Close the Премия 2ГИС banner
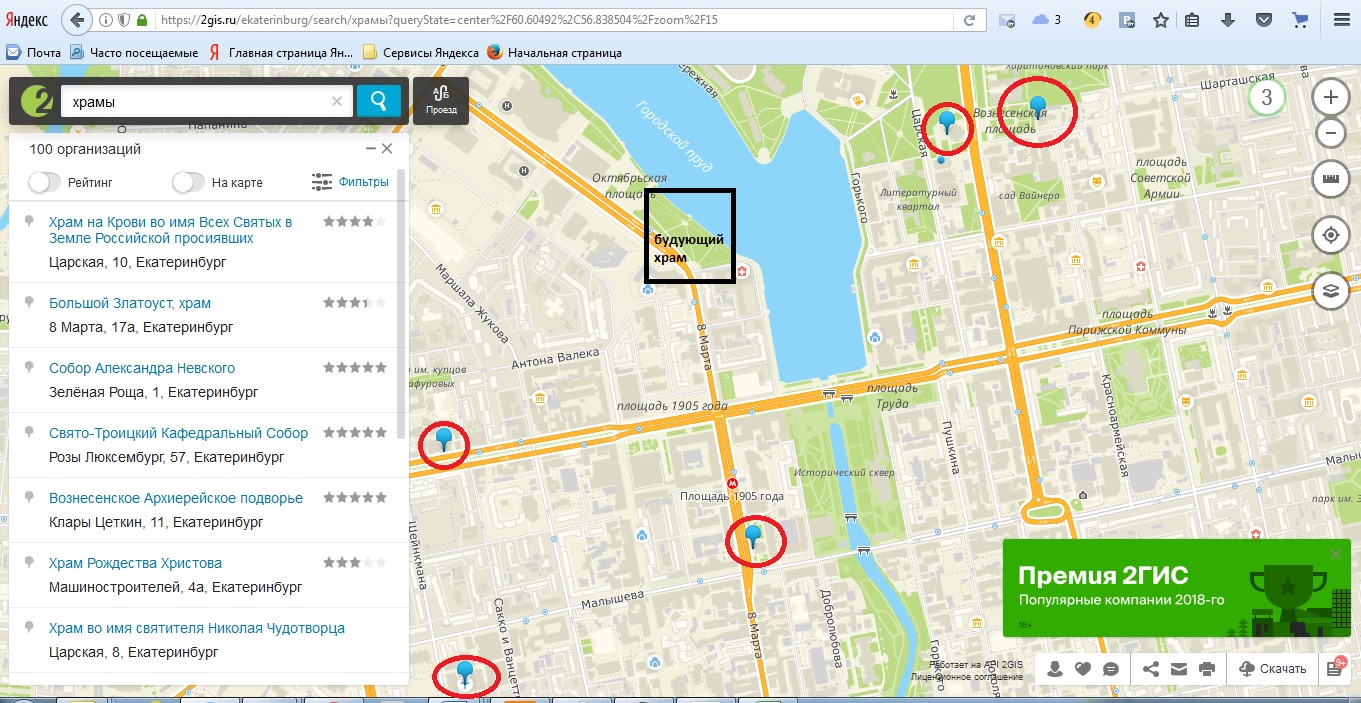The width and height of the screenshot is (1361, 703). pos(1336,554)
